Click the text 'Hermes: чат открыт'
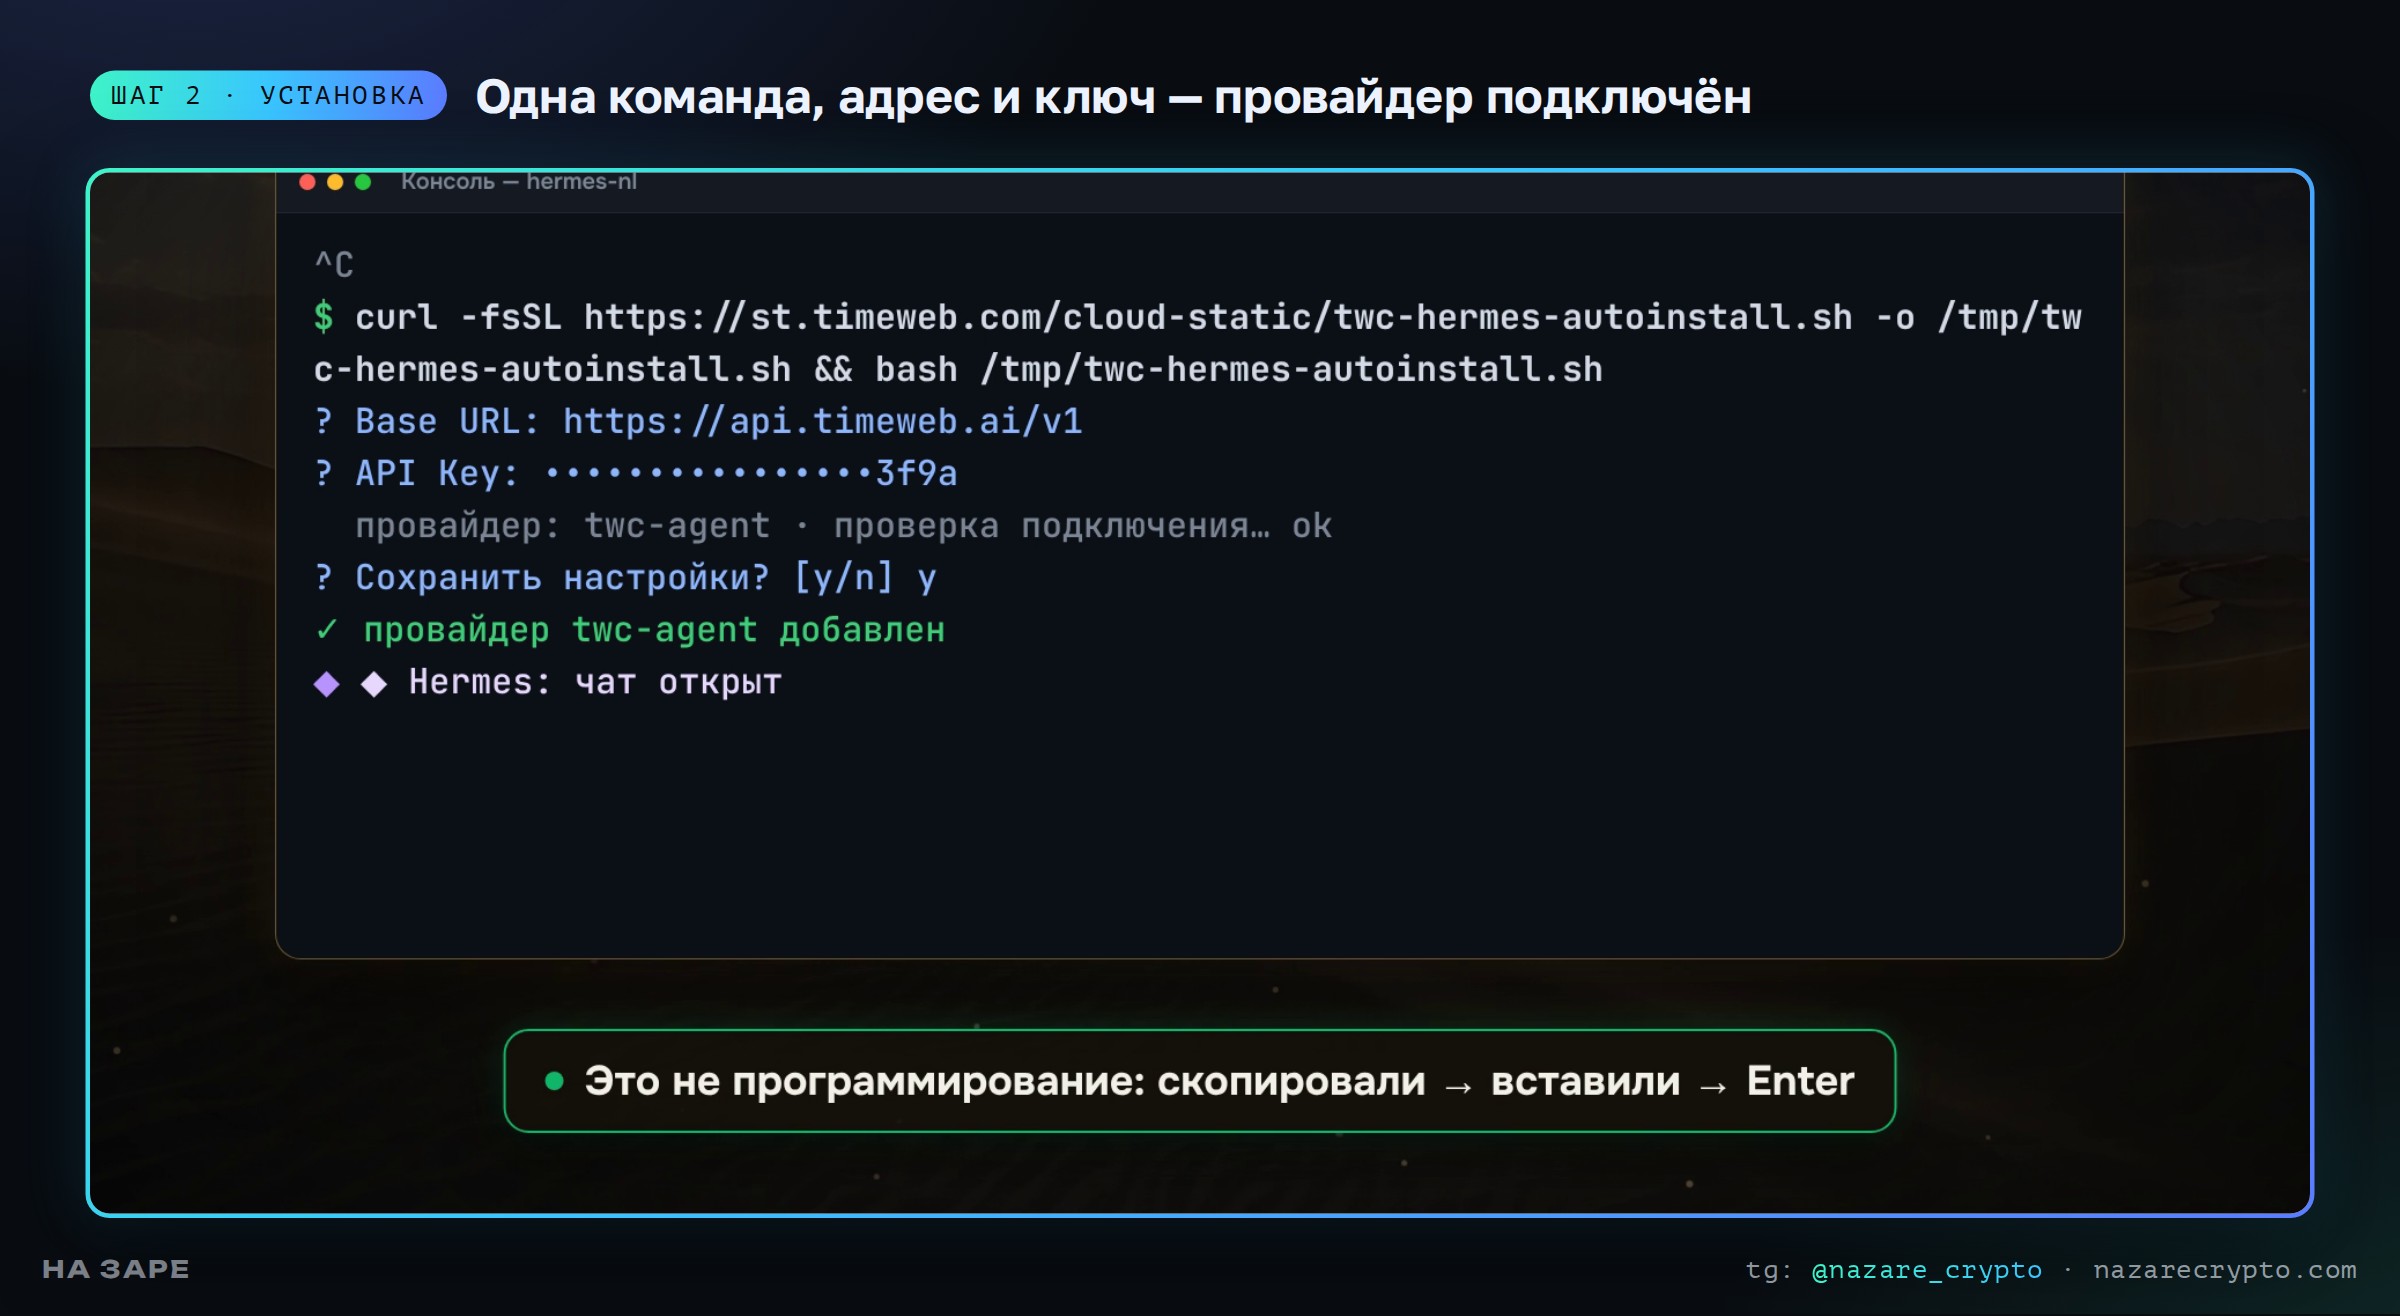The width and height of the screenshot is (2400, 1316). click(595, 682)
